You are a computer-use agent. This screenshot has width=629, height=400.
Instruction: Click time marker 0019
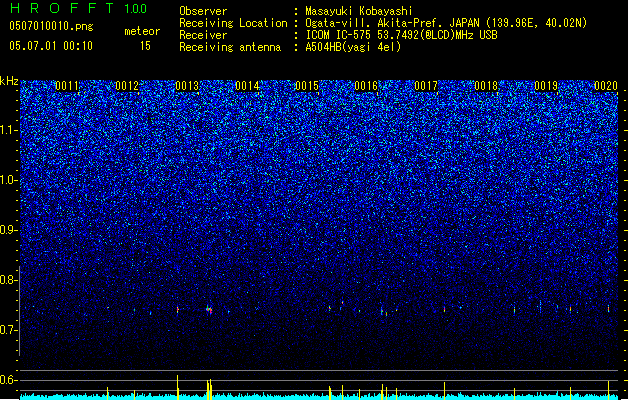pyautogui.click(x=546, y=86)
